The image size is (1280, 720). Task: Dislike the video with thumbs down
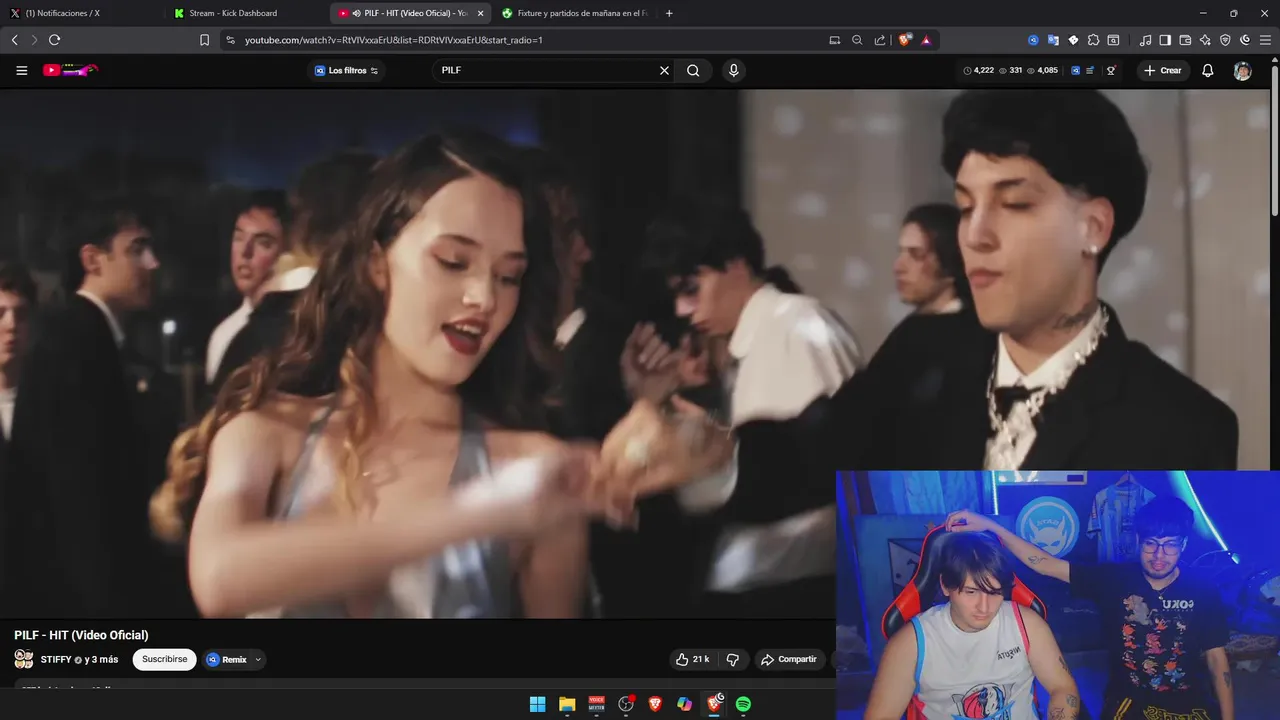click(x=733, y=660)
